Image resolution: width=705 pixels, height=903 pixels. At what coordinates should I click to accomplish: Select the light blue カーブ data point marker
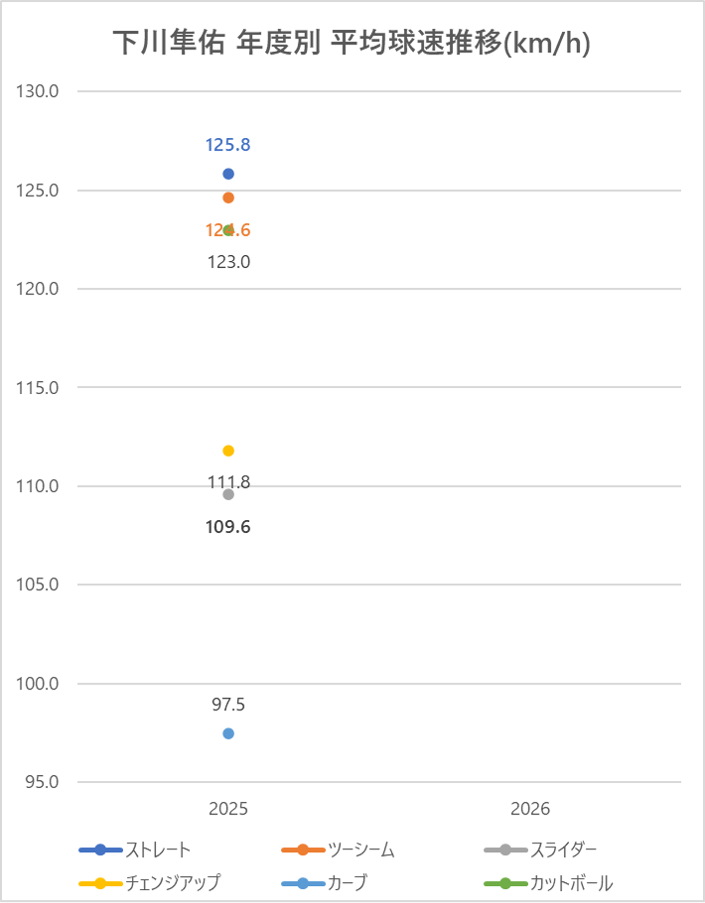[228, 733]
